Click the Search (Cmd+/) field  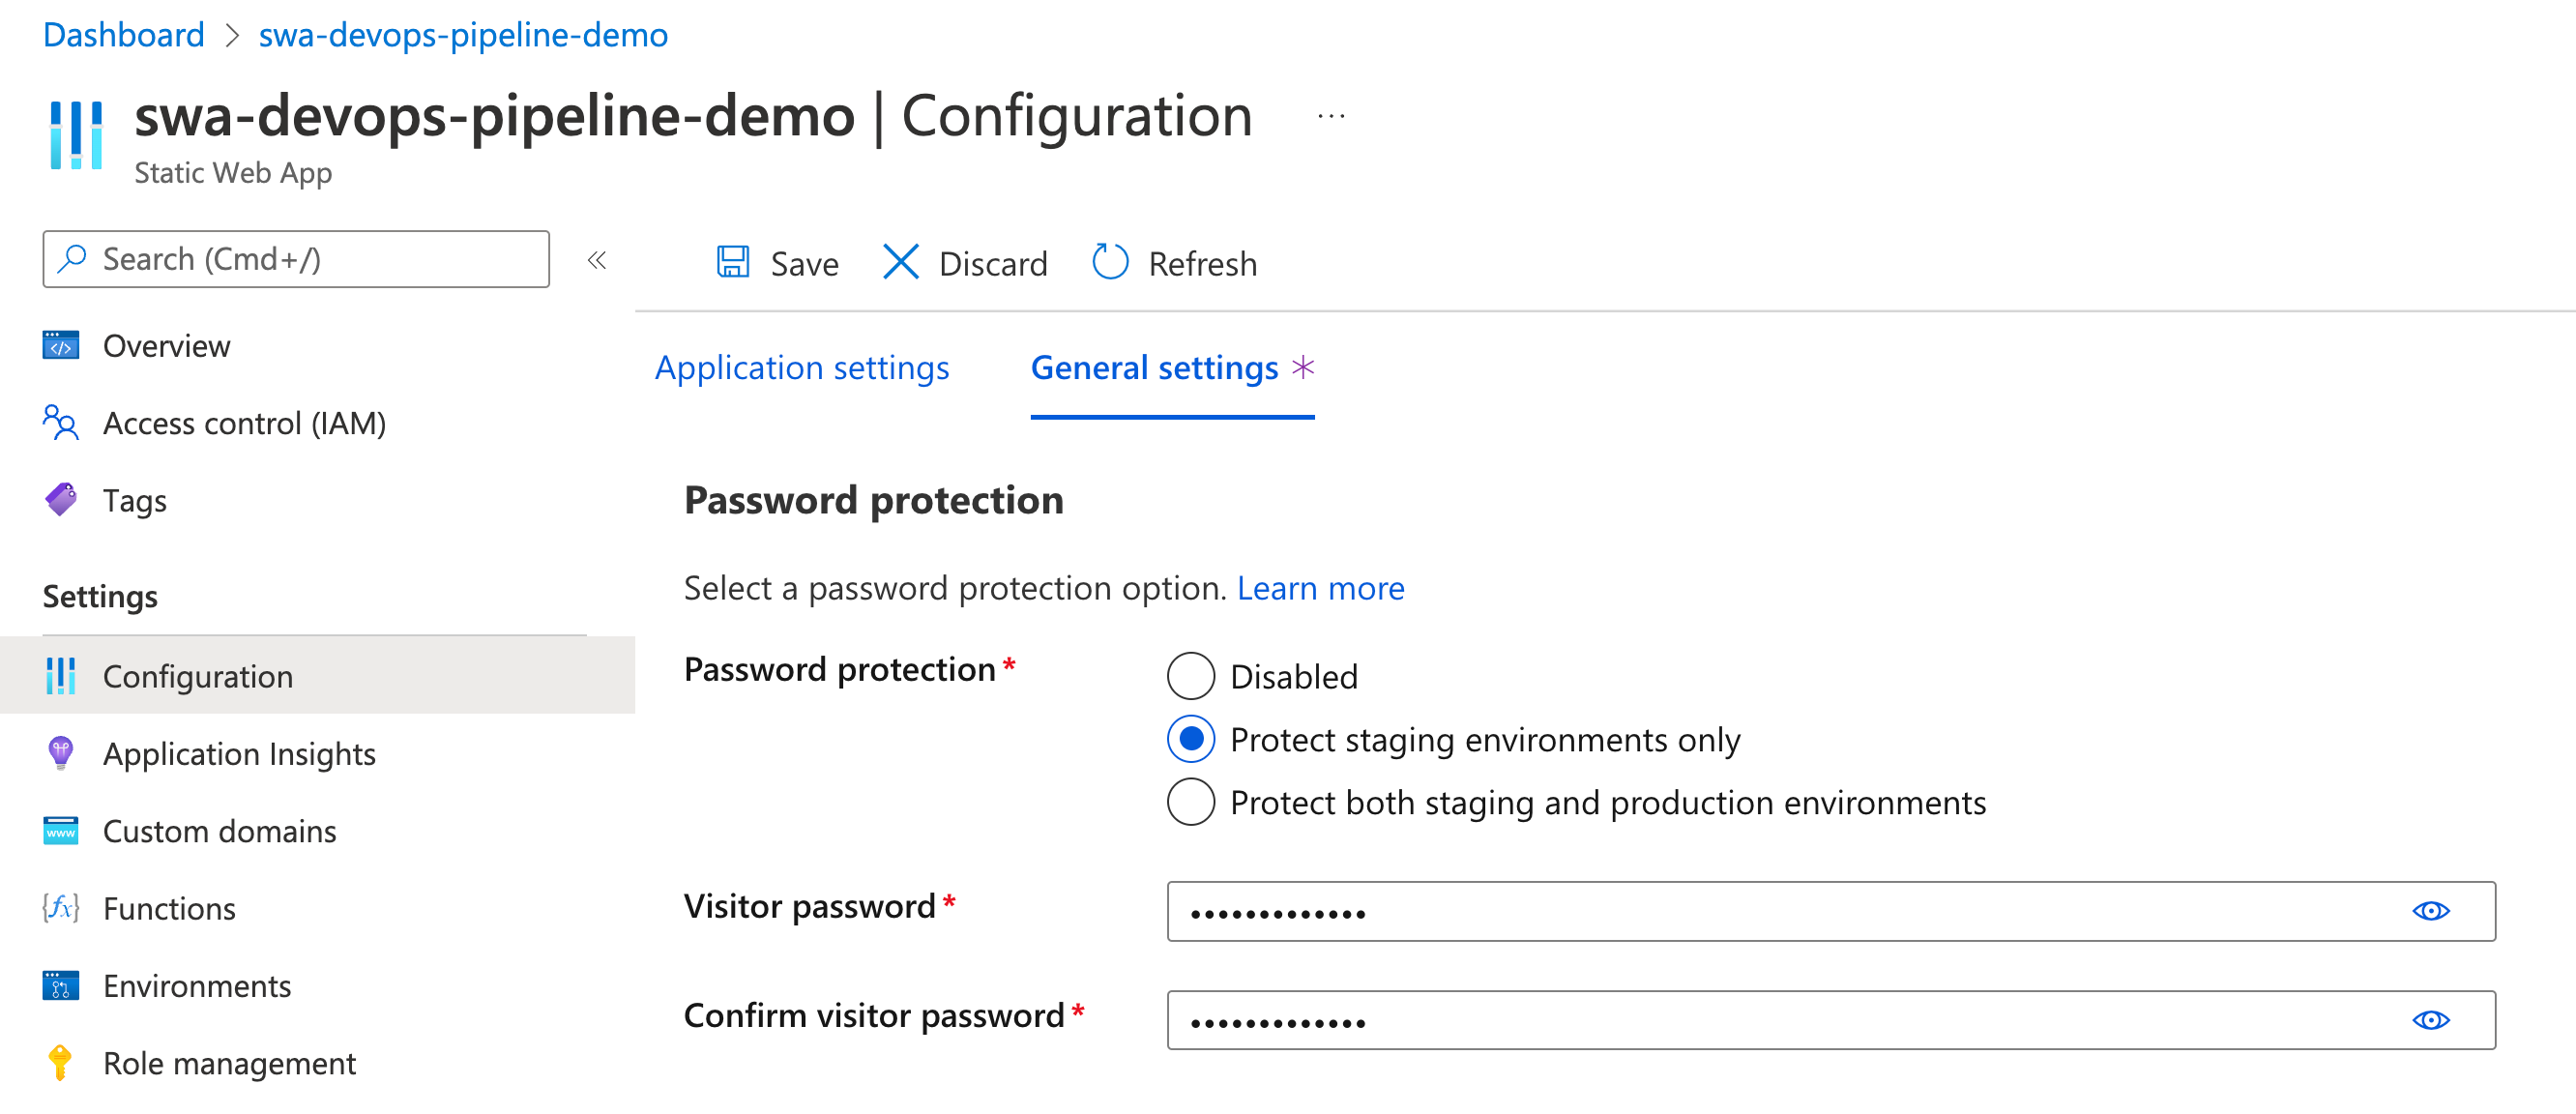click(x=296, y=259)
